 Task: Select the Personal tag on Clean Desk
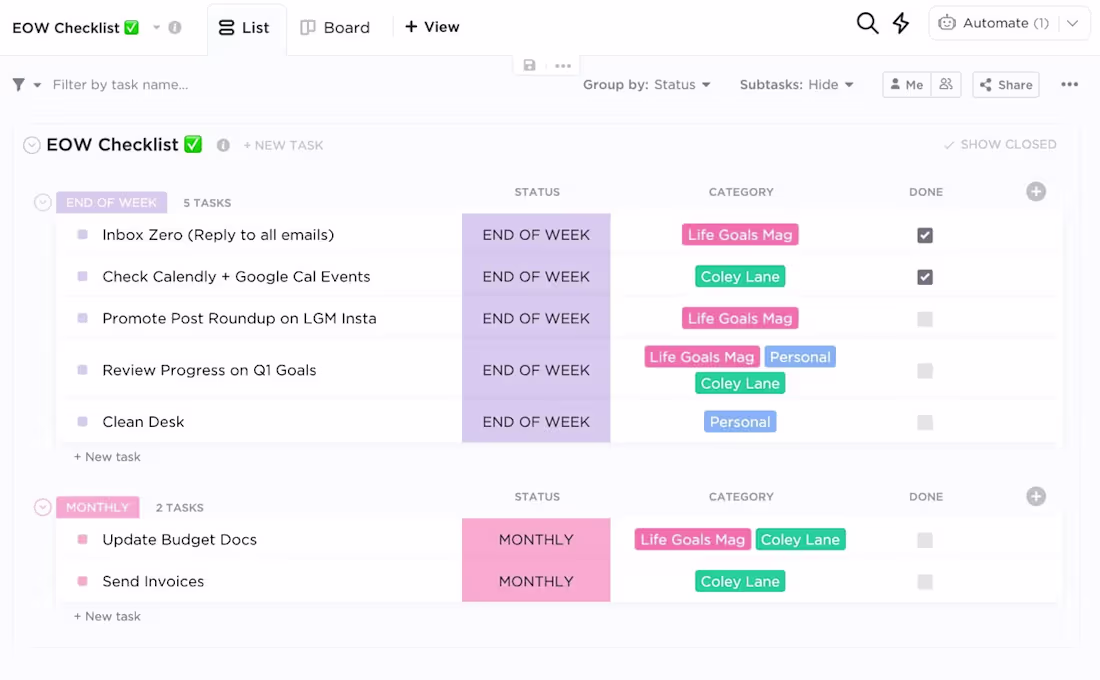[740, 421]
